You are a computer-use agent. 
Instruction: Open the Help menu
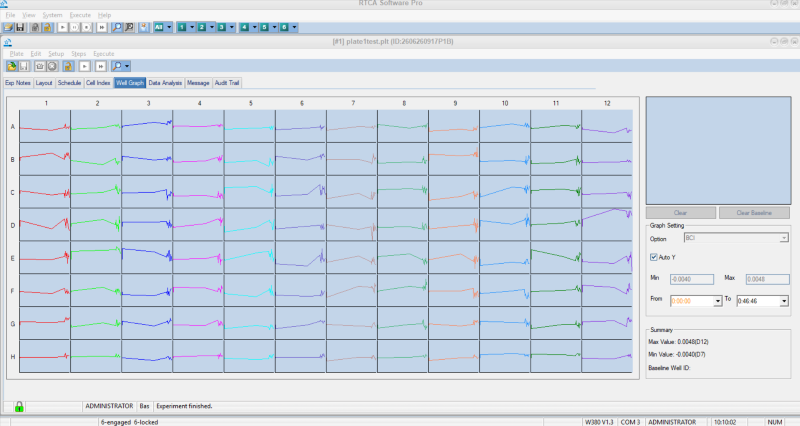coord(104,15)
